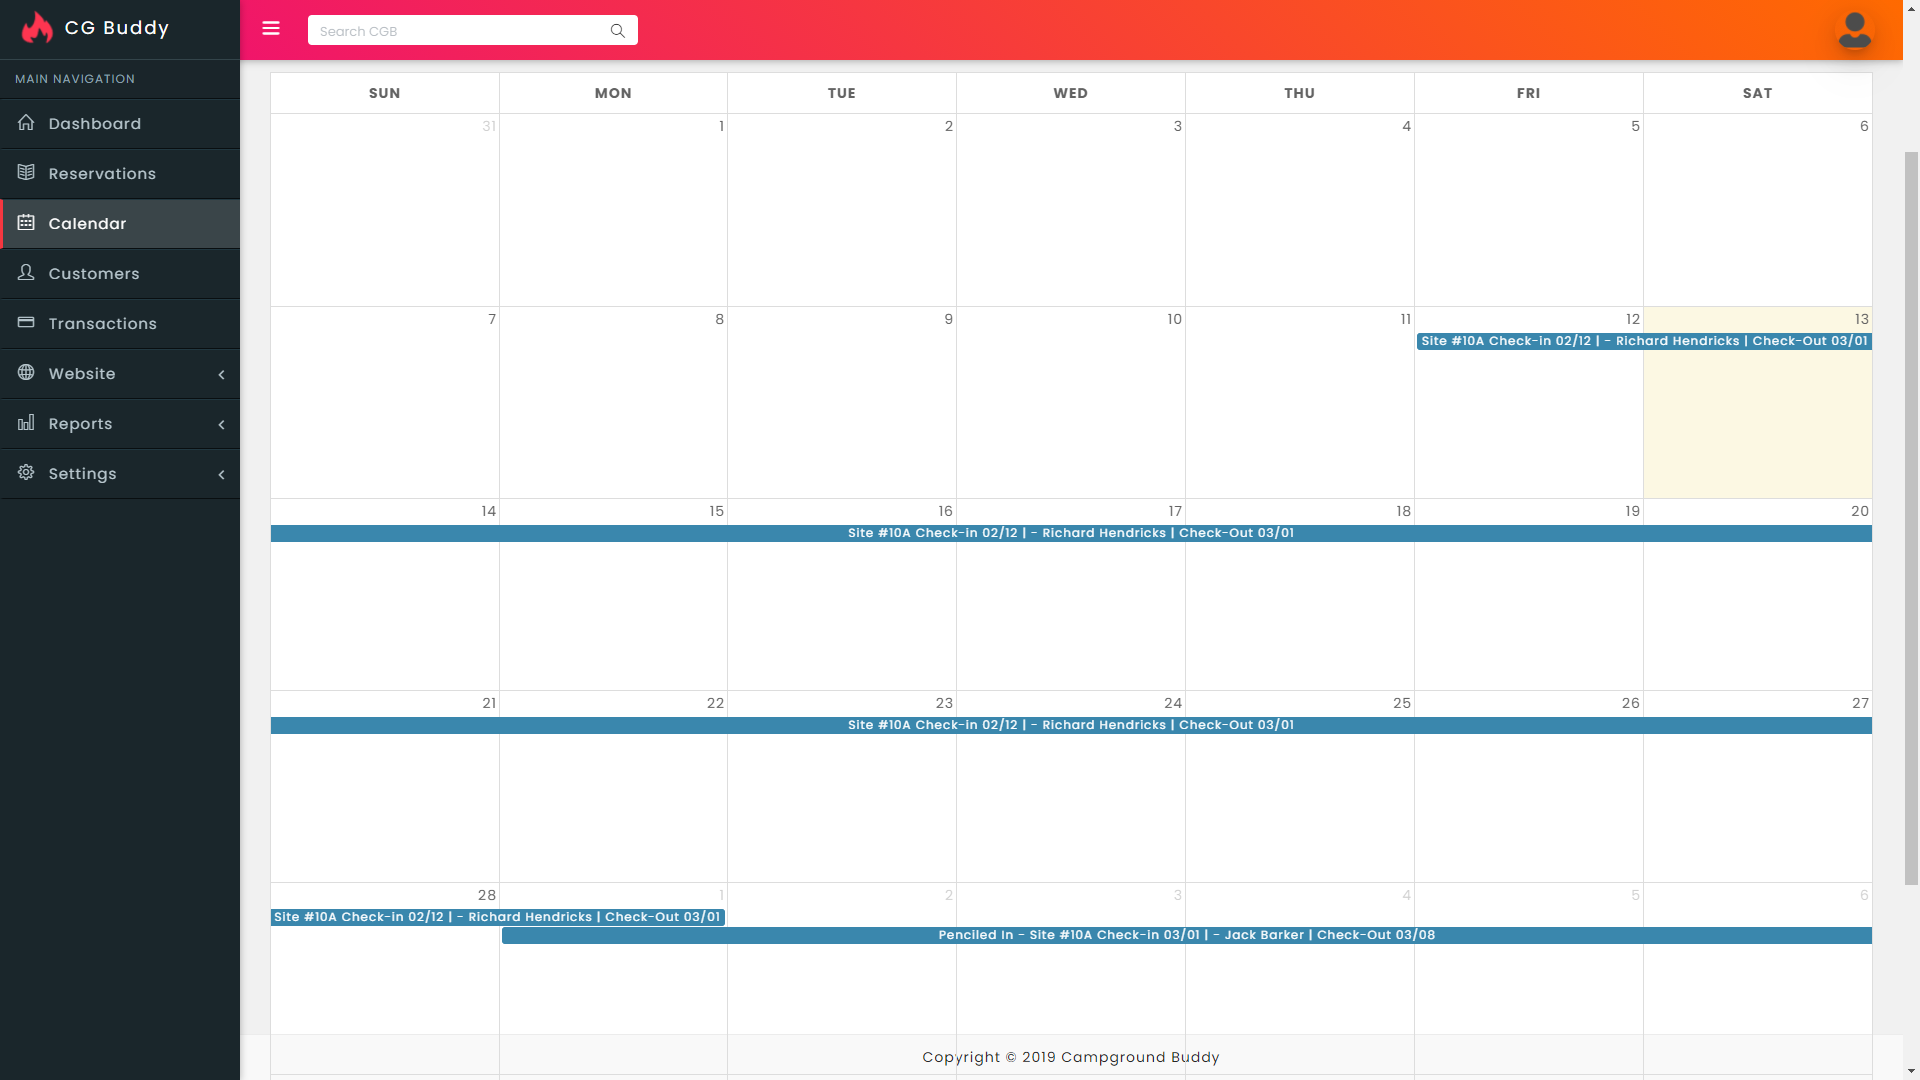1920x1080 pixels.
Task: Expand the Reports submenu chevron
Action: click(x=221, y=424)
